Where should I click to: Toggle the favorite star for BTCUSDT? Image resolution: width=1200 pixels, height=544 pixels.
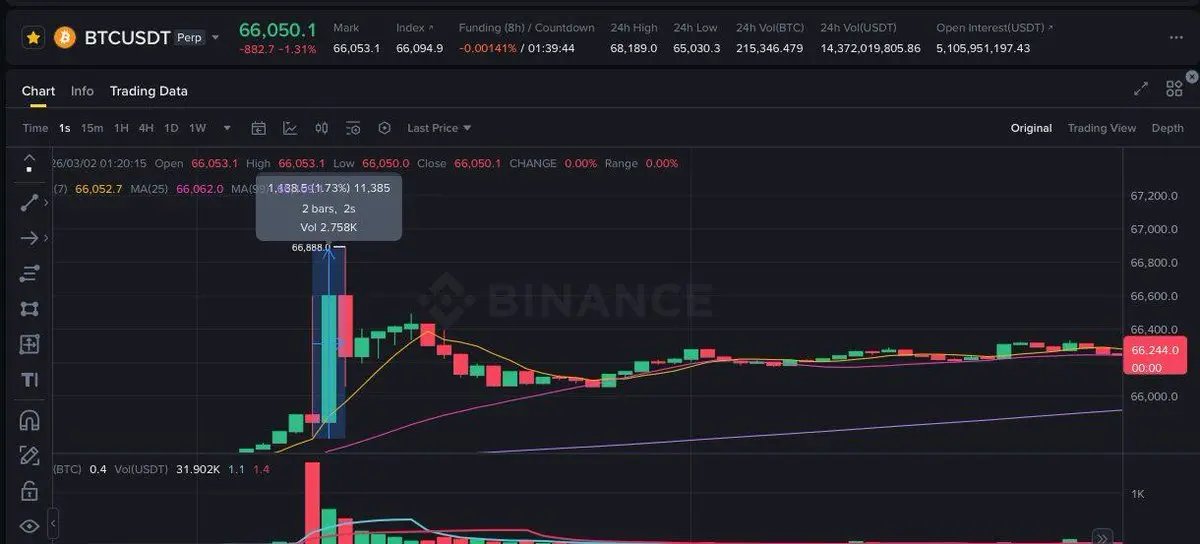(x=33, y=38)
